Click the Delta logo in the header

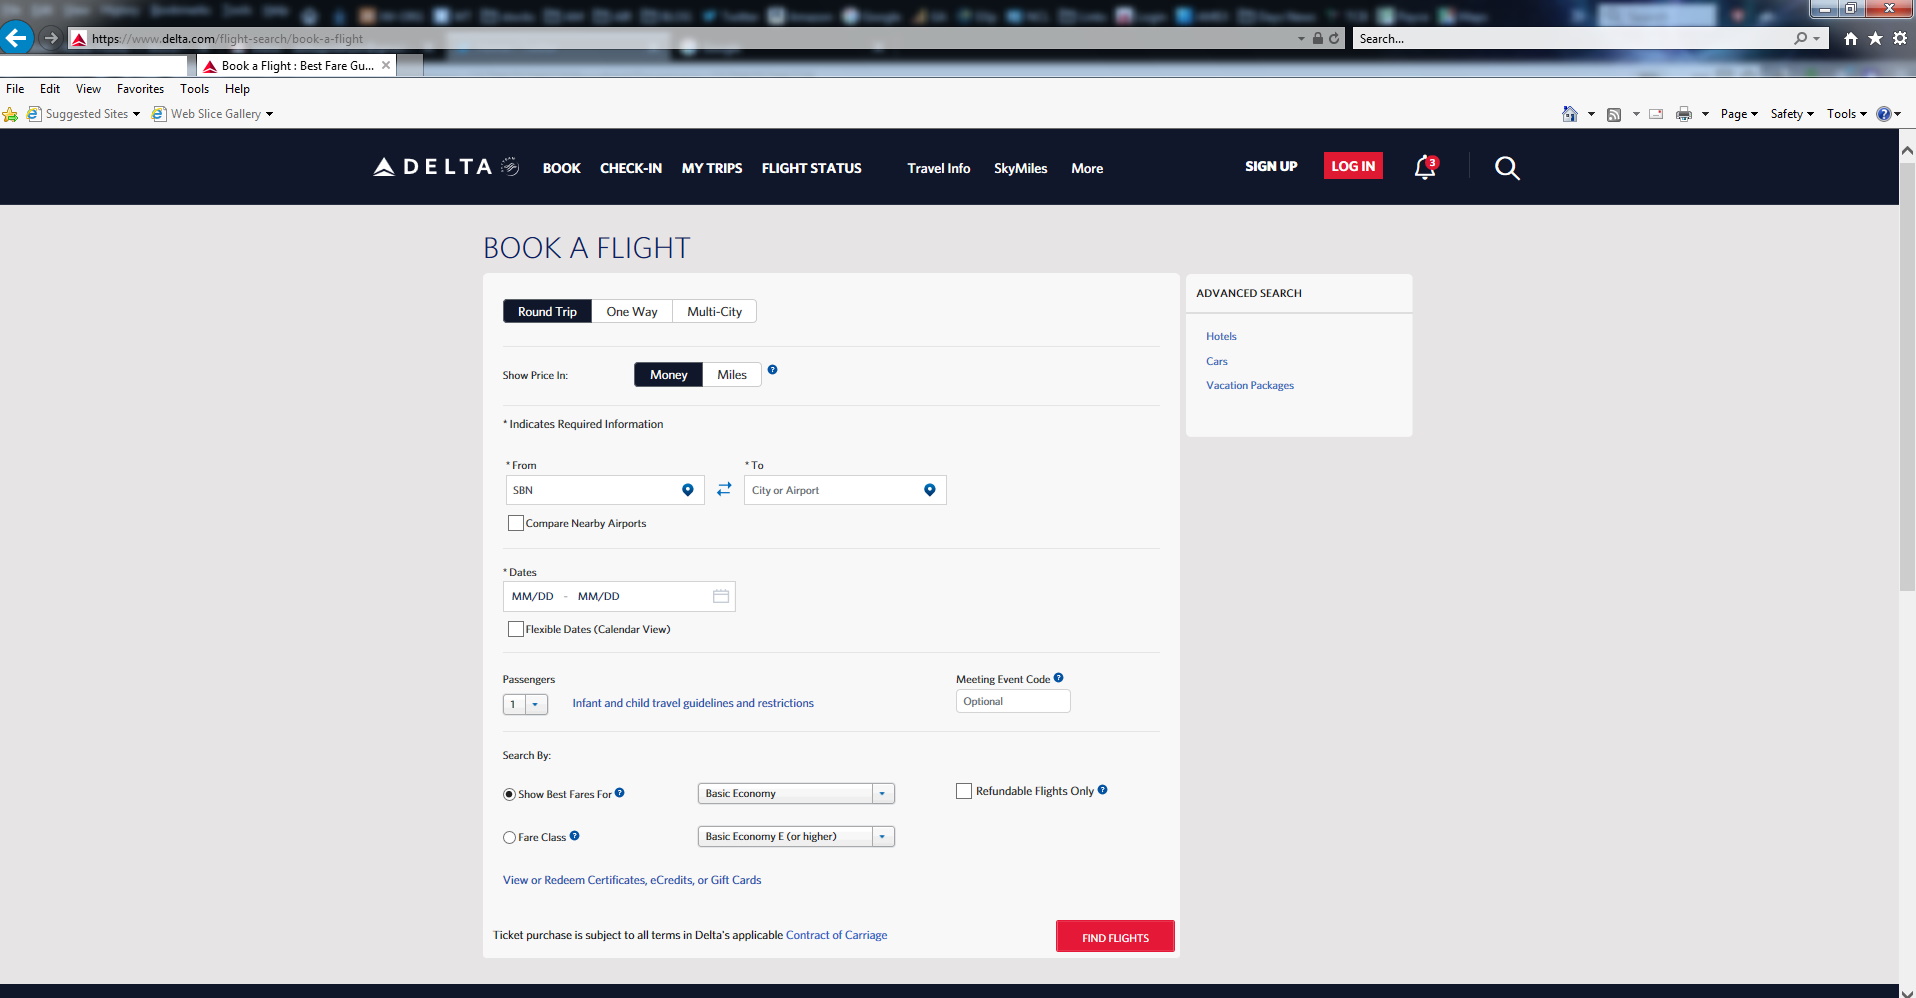446,167
